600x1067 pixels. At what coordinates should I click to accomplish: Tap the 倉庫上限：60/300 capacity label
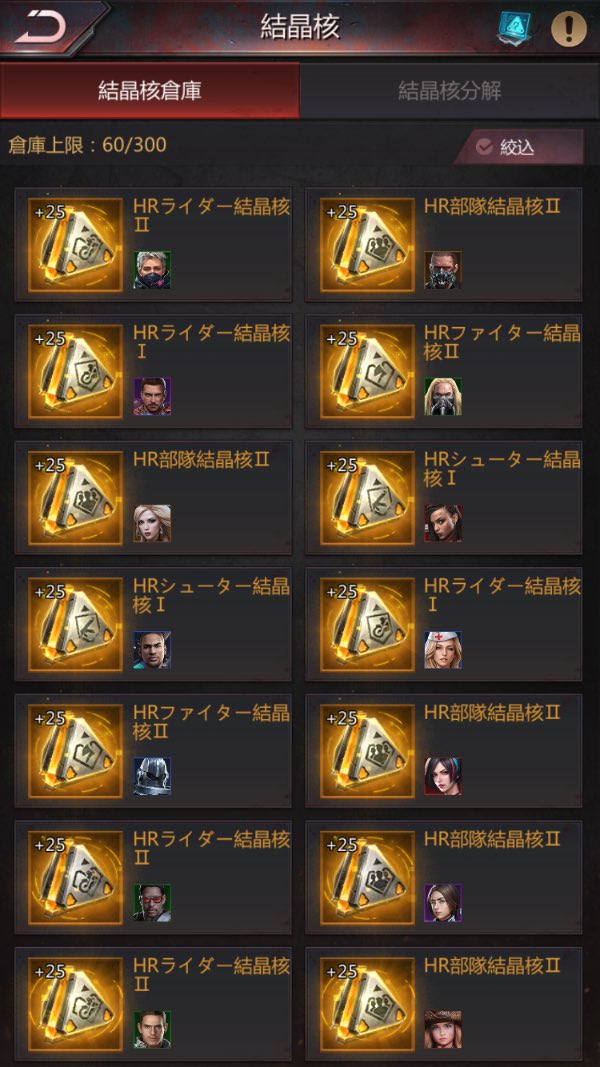87,145
